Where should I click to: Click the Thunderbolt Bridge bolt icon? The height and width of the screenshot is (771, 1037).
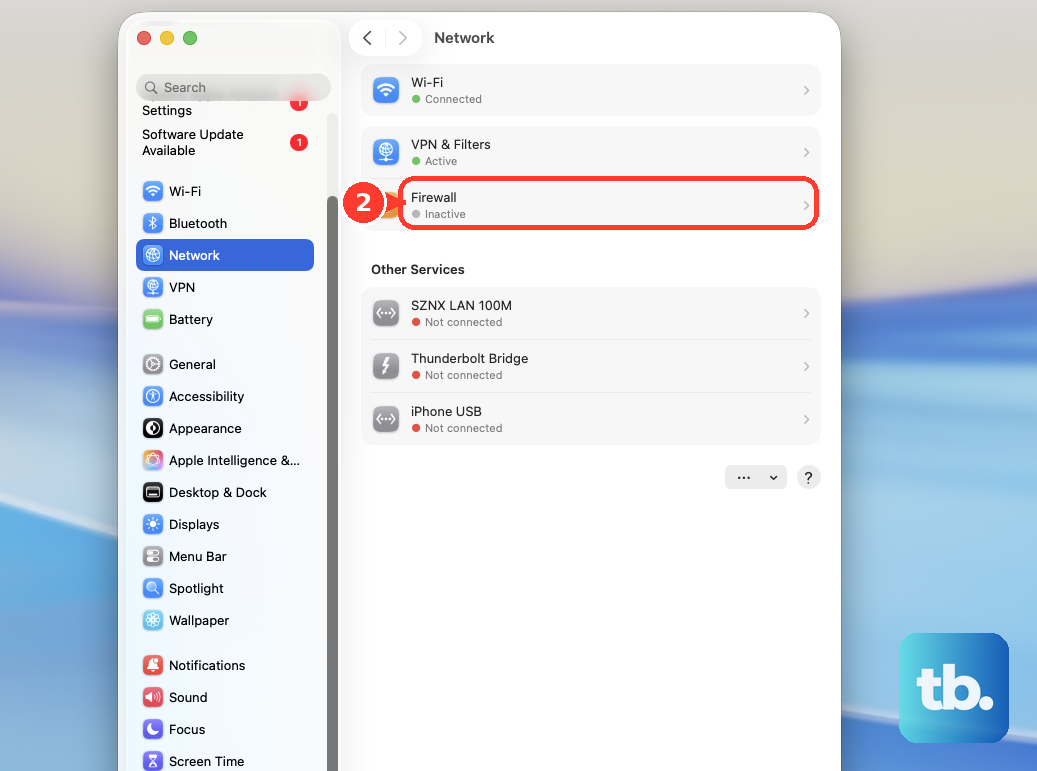(386, 366)
